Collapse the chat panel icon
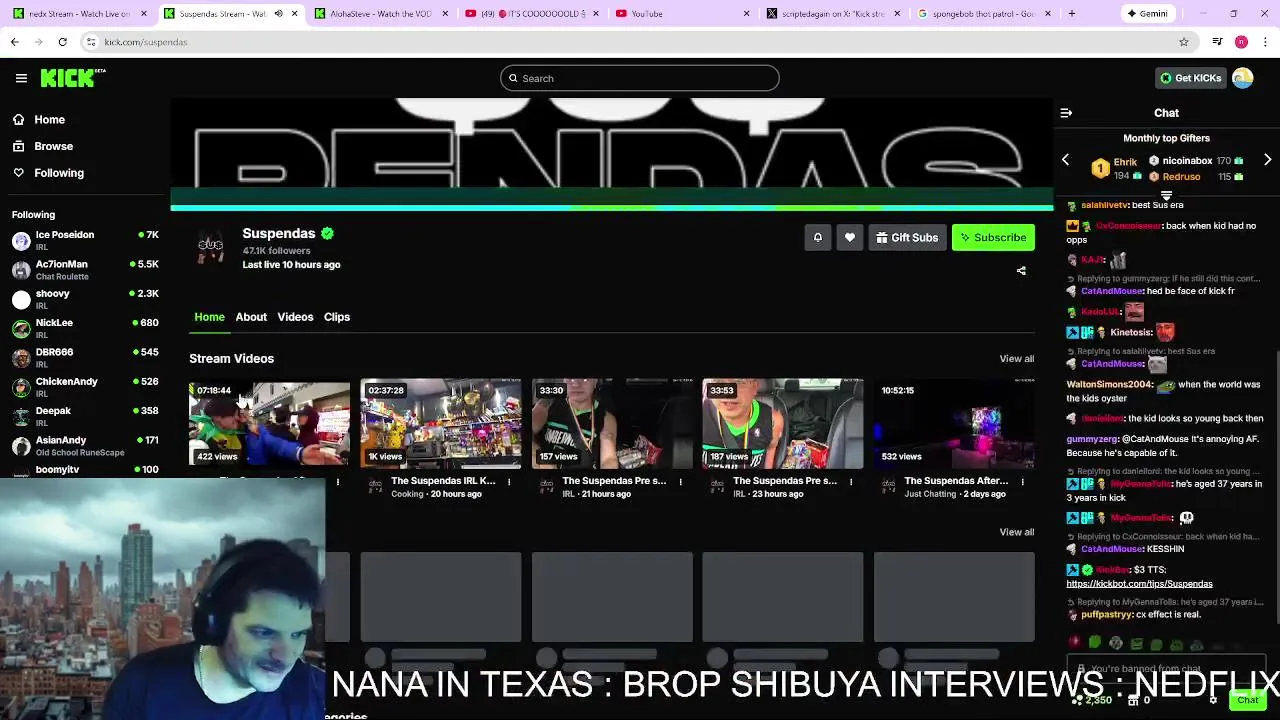 pyautogui.click(x=1066, y=113)
